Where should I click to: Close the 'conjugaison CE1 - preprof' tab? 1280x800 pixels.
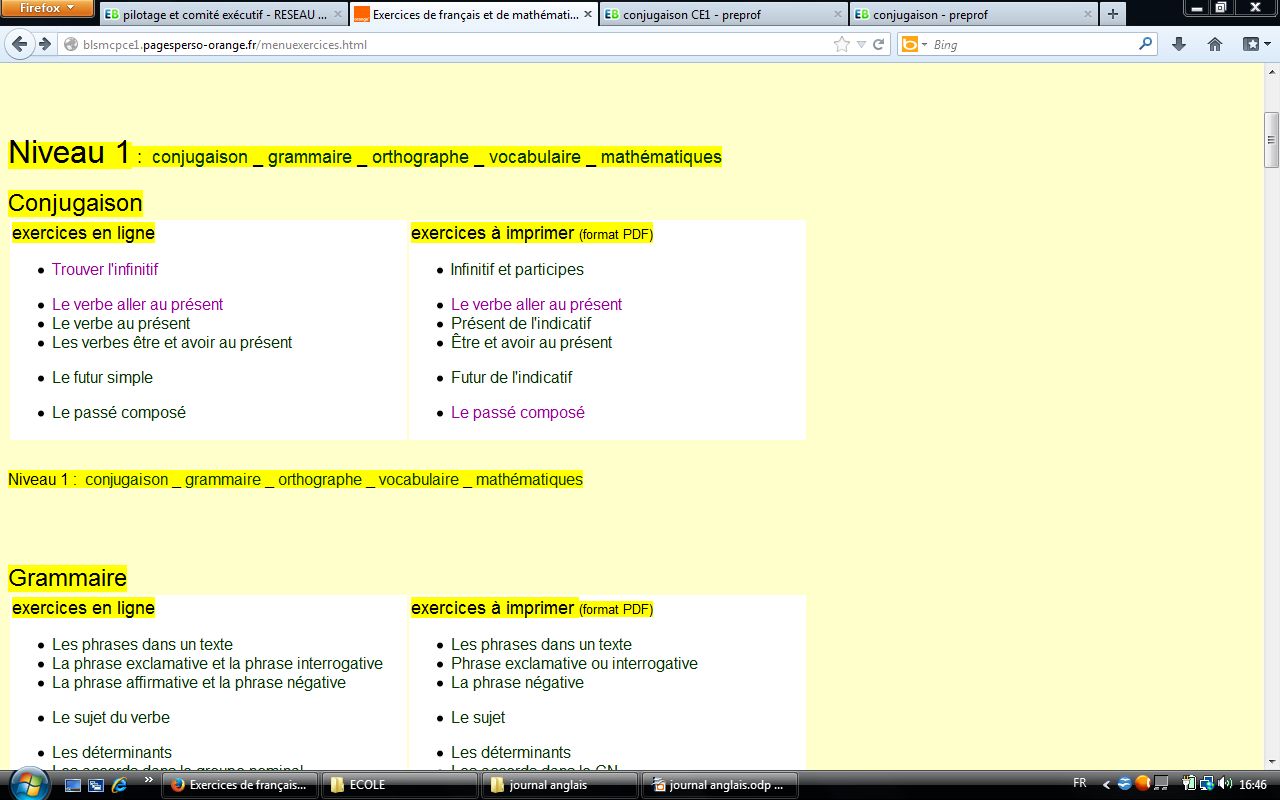(x=838, y=15)
